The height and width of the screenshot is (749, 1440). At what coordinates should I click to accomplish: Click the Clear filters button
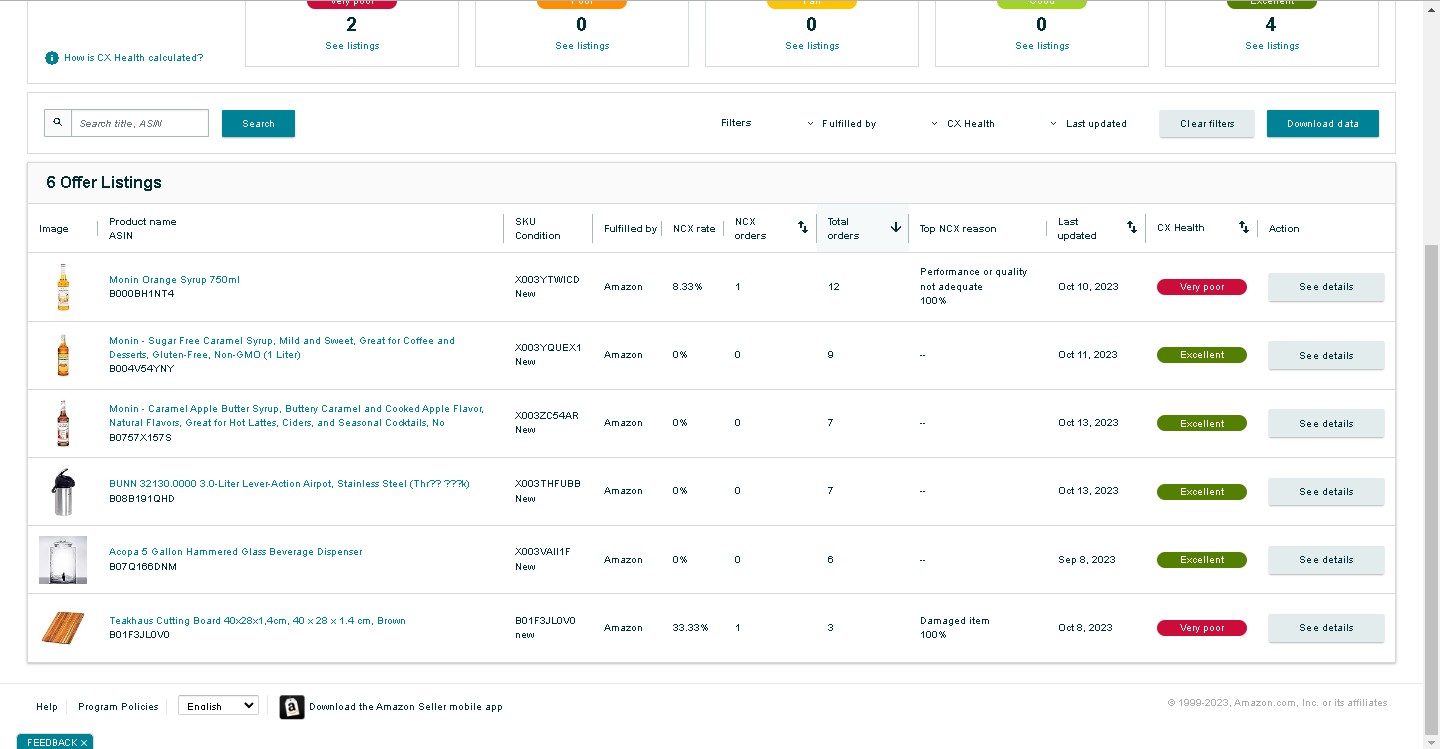[1207, 123]
